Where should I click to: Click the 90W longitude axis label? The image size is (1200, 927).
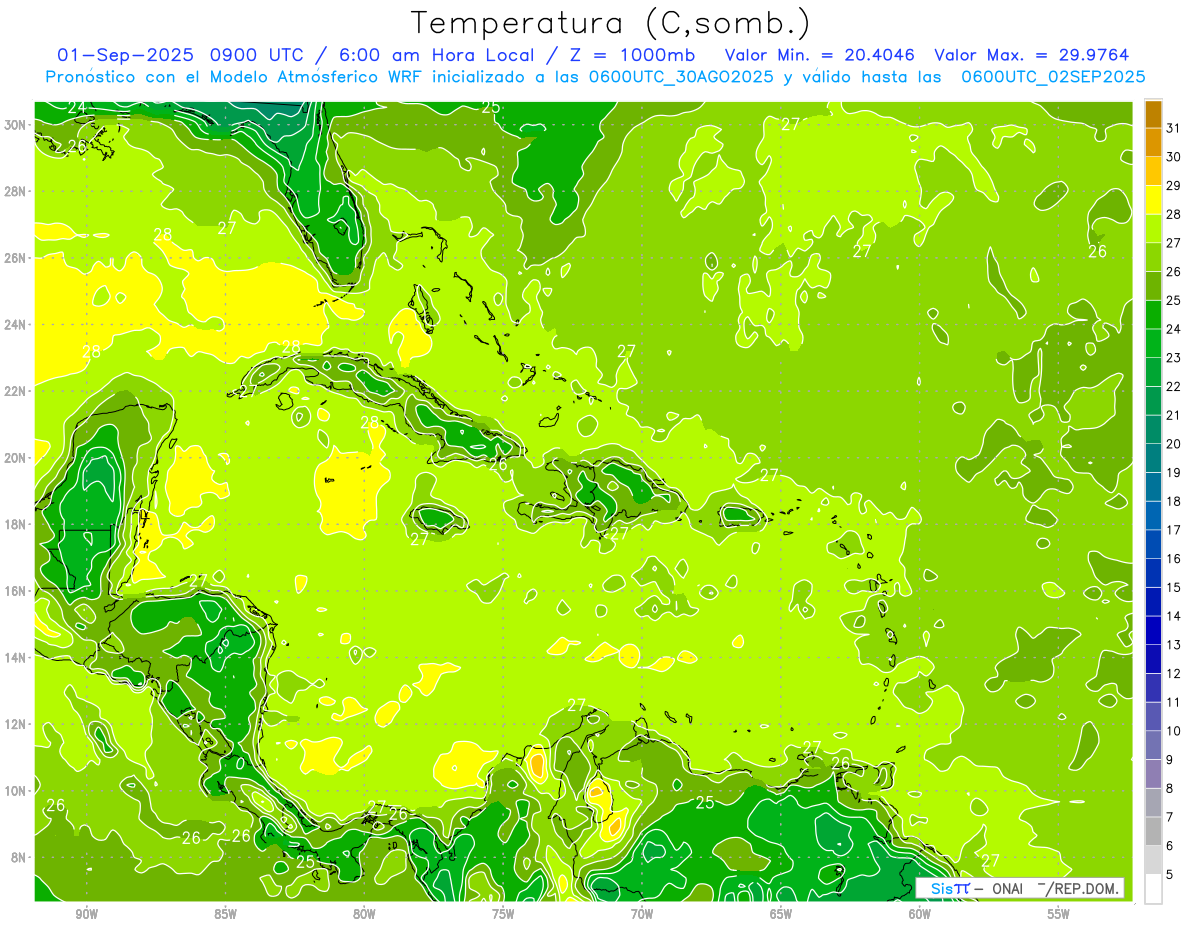(x=86, y=914)
